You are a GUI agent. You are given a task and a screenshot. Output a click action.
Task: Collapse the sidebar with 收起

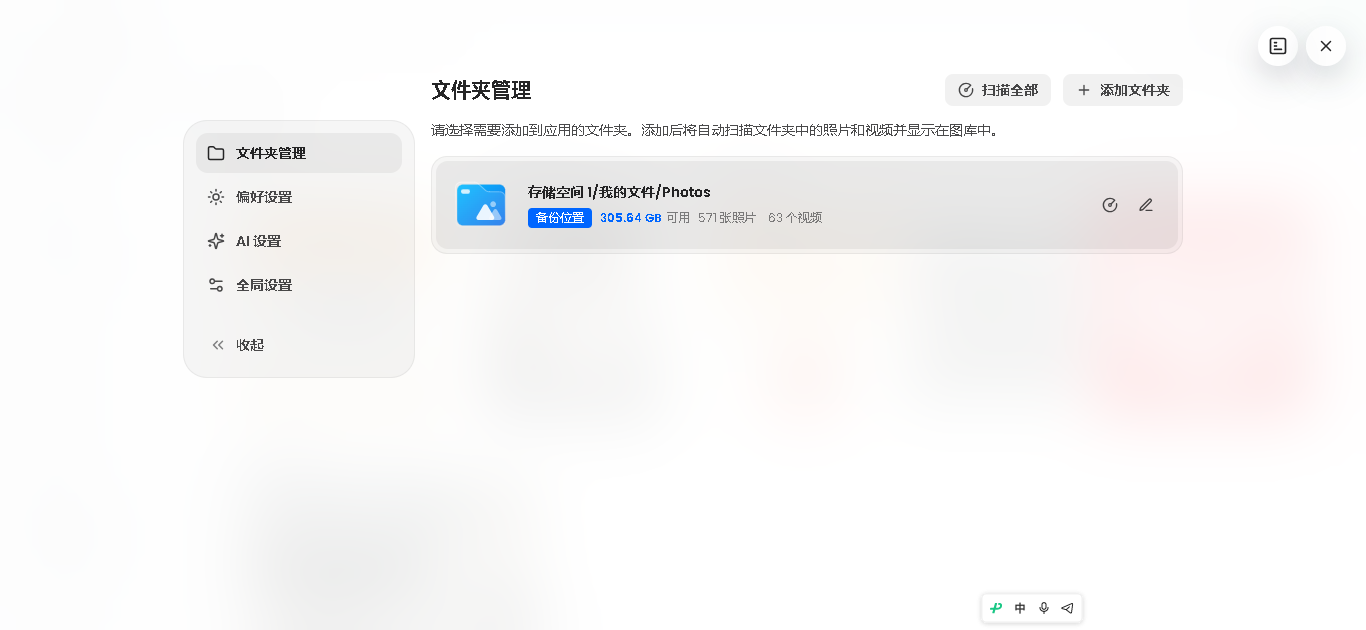[299, 345]
